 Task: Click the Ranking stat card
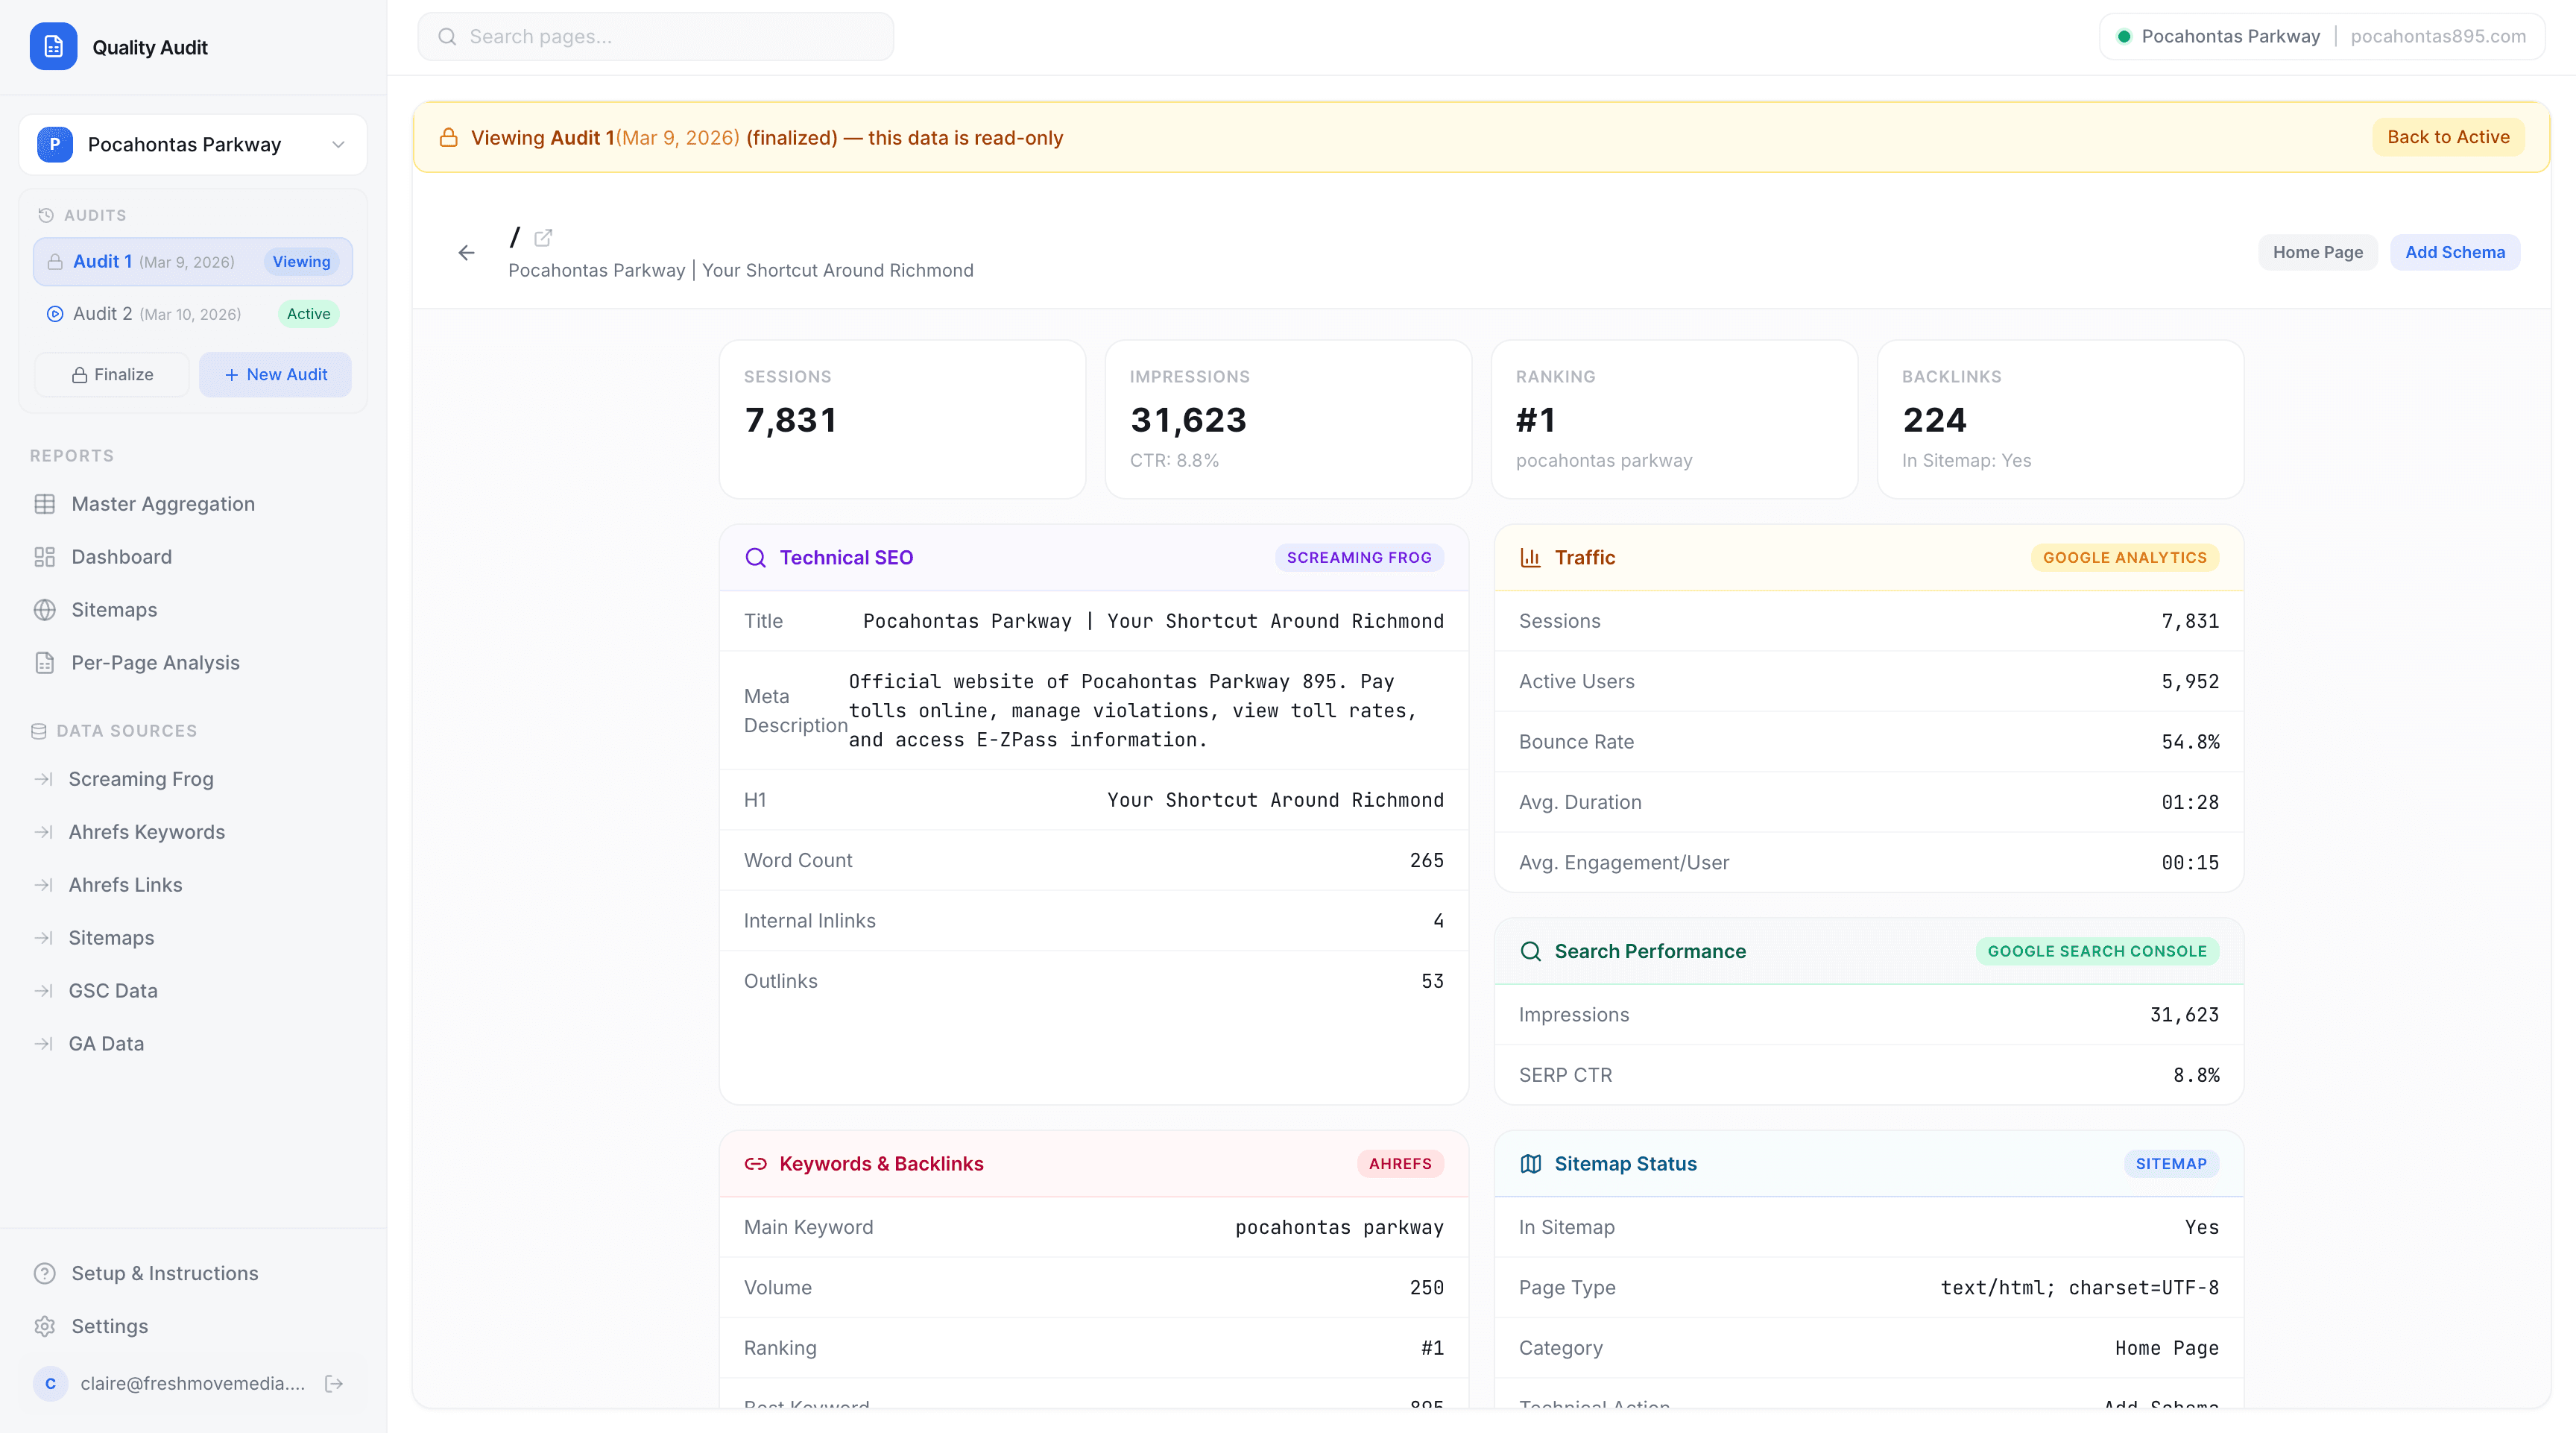[1674, 419]
